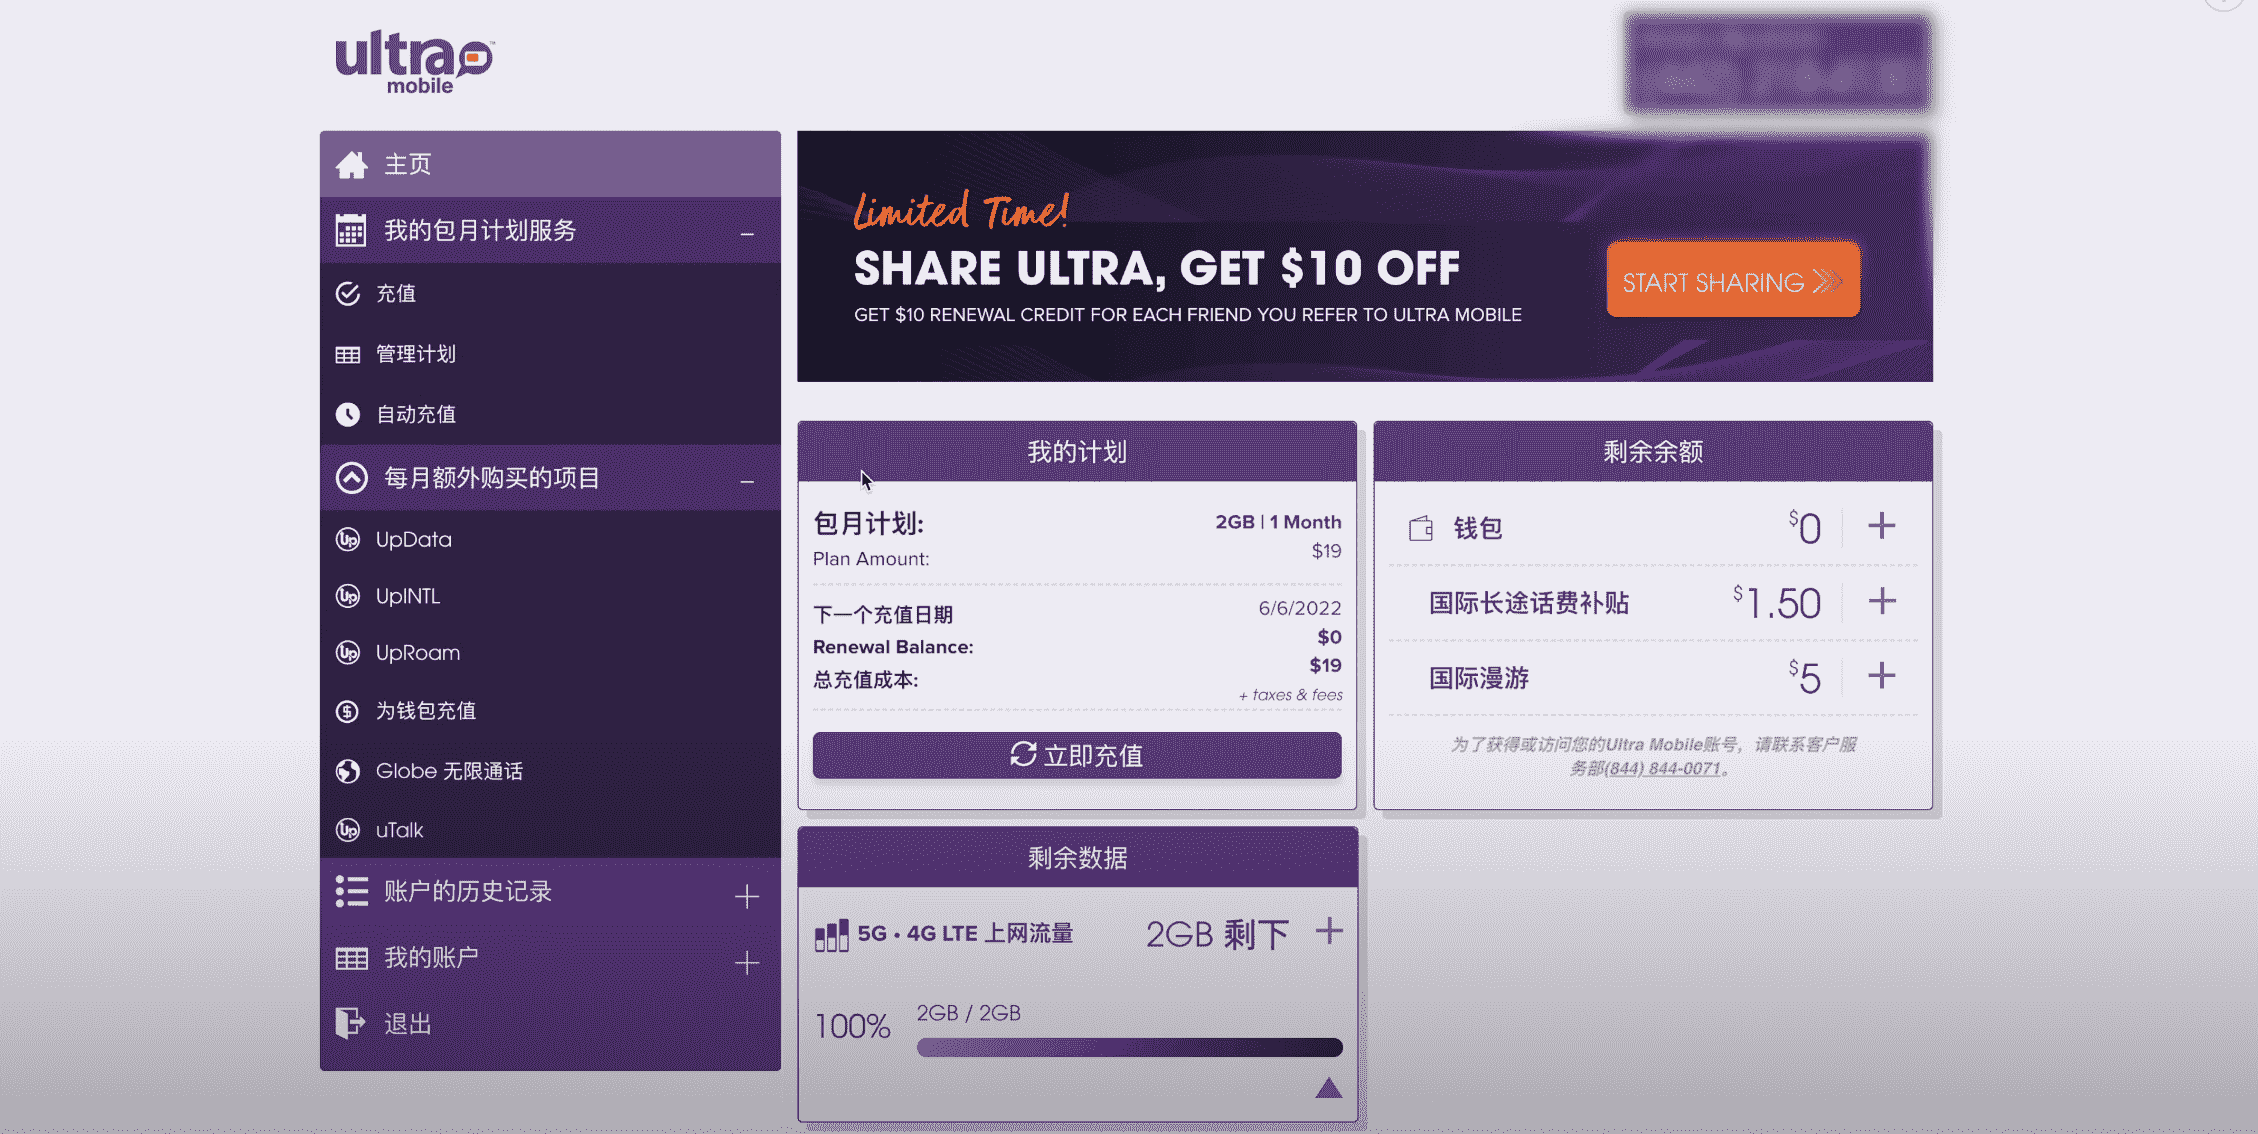This screenshot has width=2258, height=1134.
Task: Click the Plan Amount: label
Action: pos(871,559)
